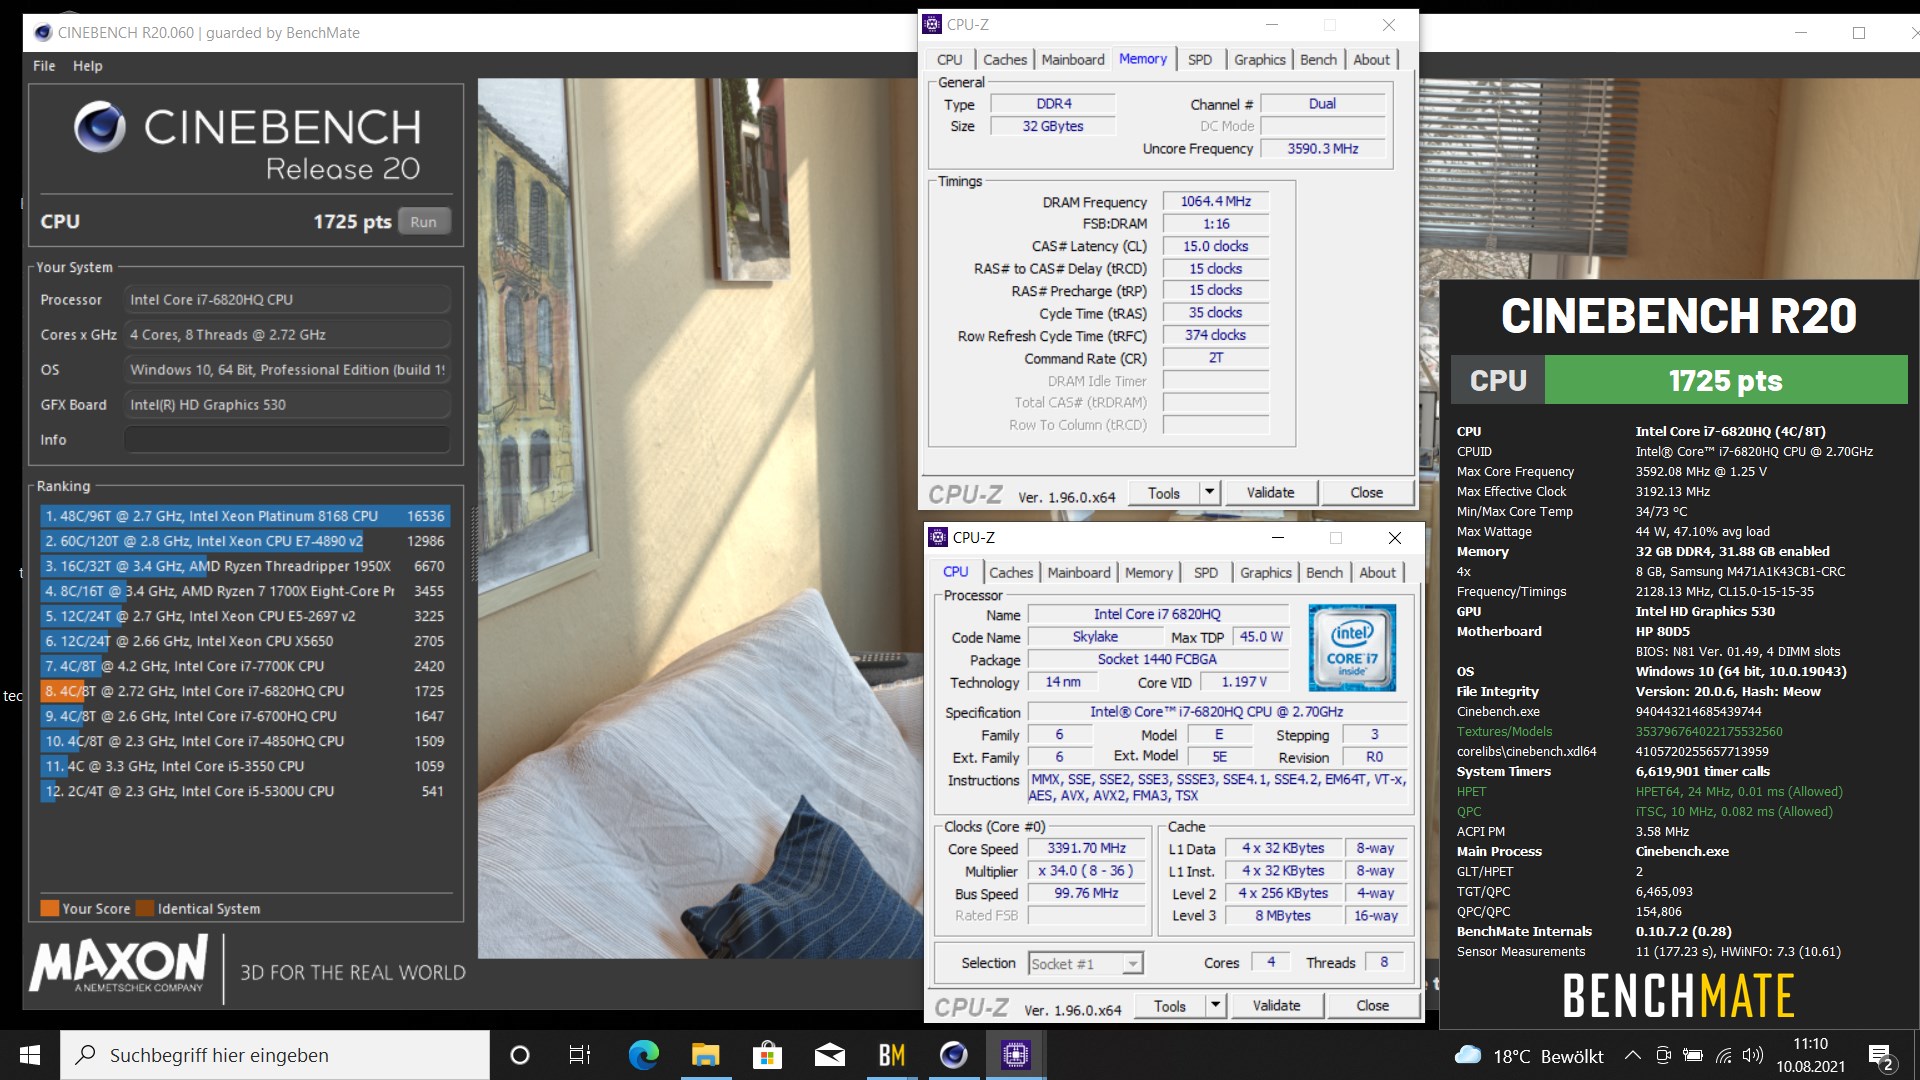Open Bench tab in lower CPU-Z window
Screen dimensions: 1920x1080
coord(1324,573)
